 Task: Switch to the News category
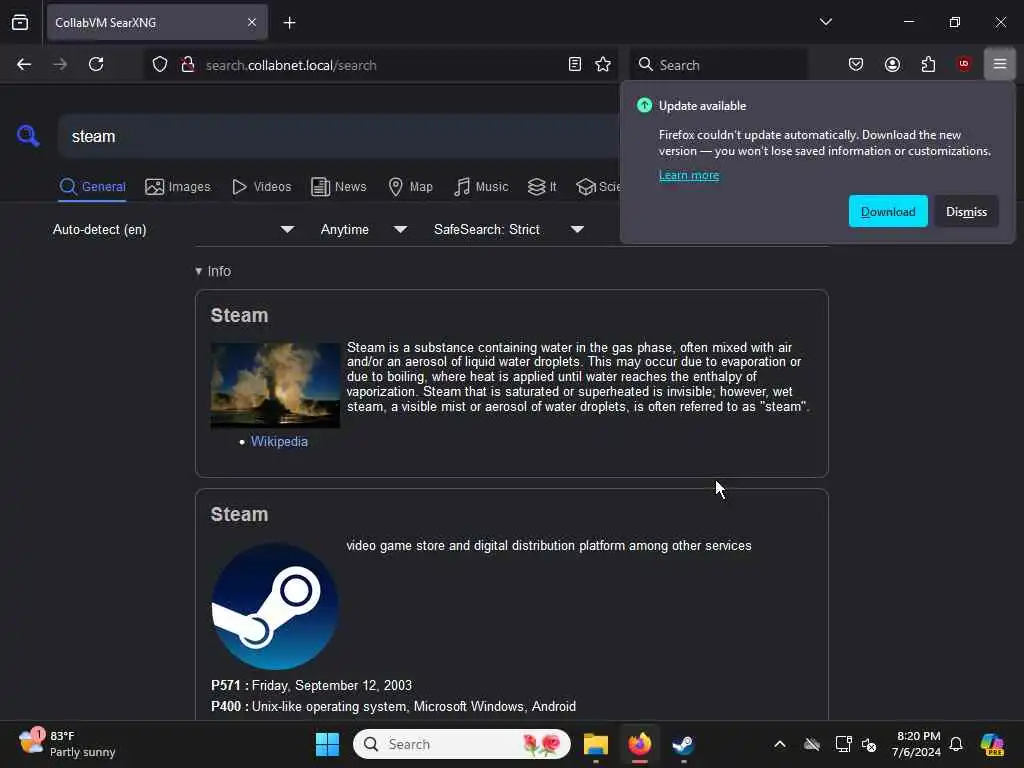tap(338, 187)
